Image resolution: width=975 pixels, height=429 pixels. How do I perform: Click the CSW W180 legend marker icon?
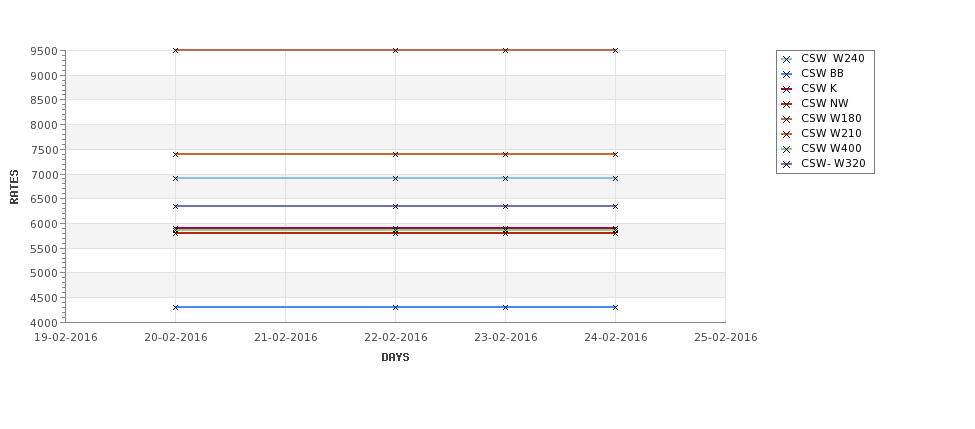click(x=787, y=119)
